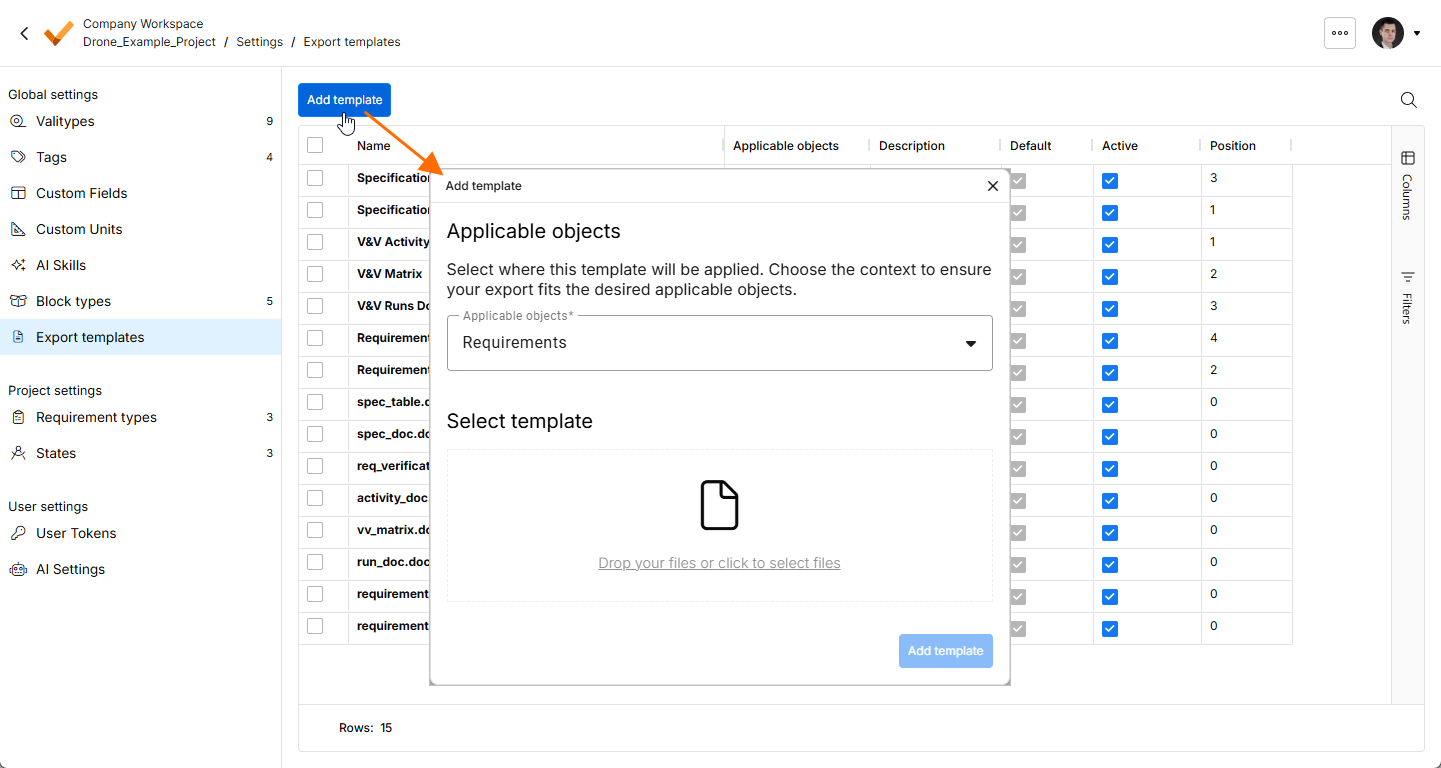The width and height of the screenshot is (1441, 768).
Task: Check the V&V Matrix row checkbox
Action: point(315,274)
